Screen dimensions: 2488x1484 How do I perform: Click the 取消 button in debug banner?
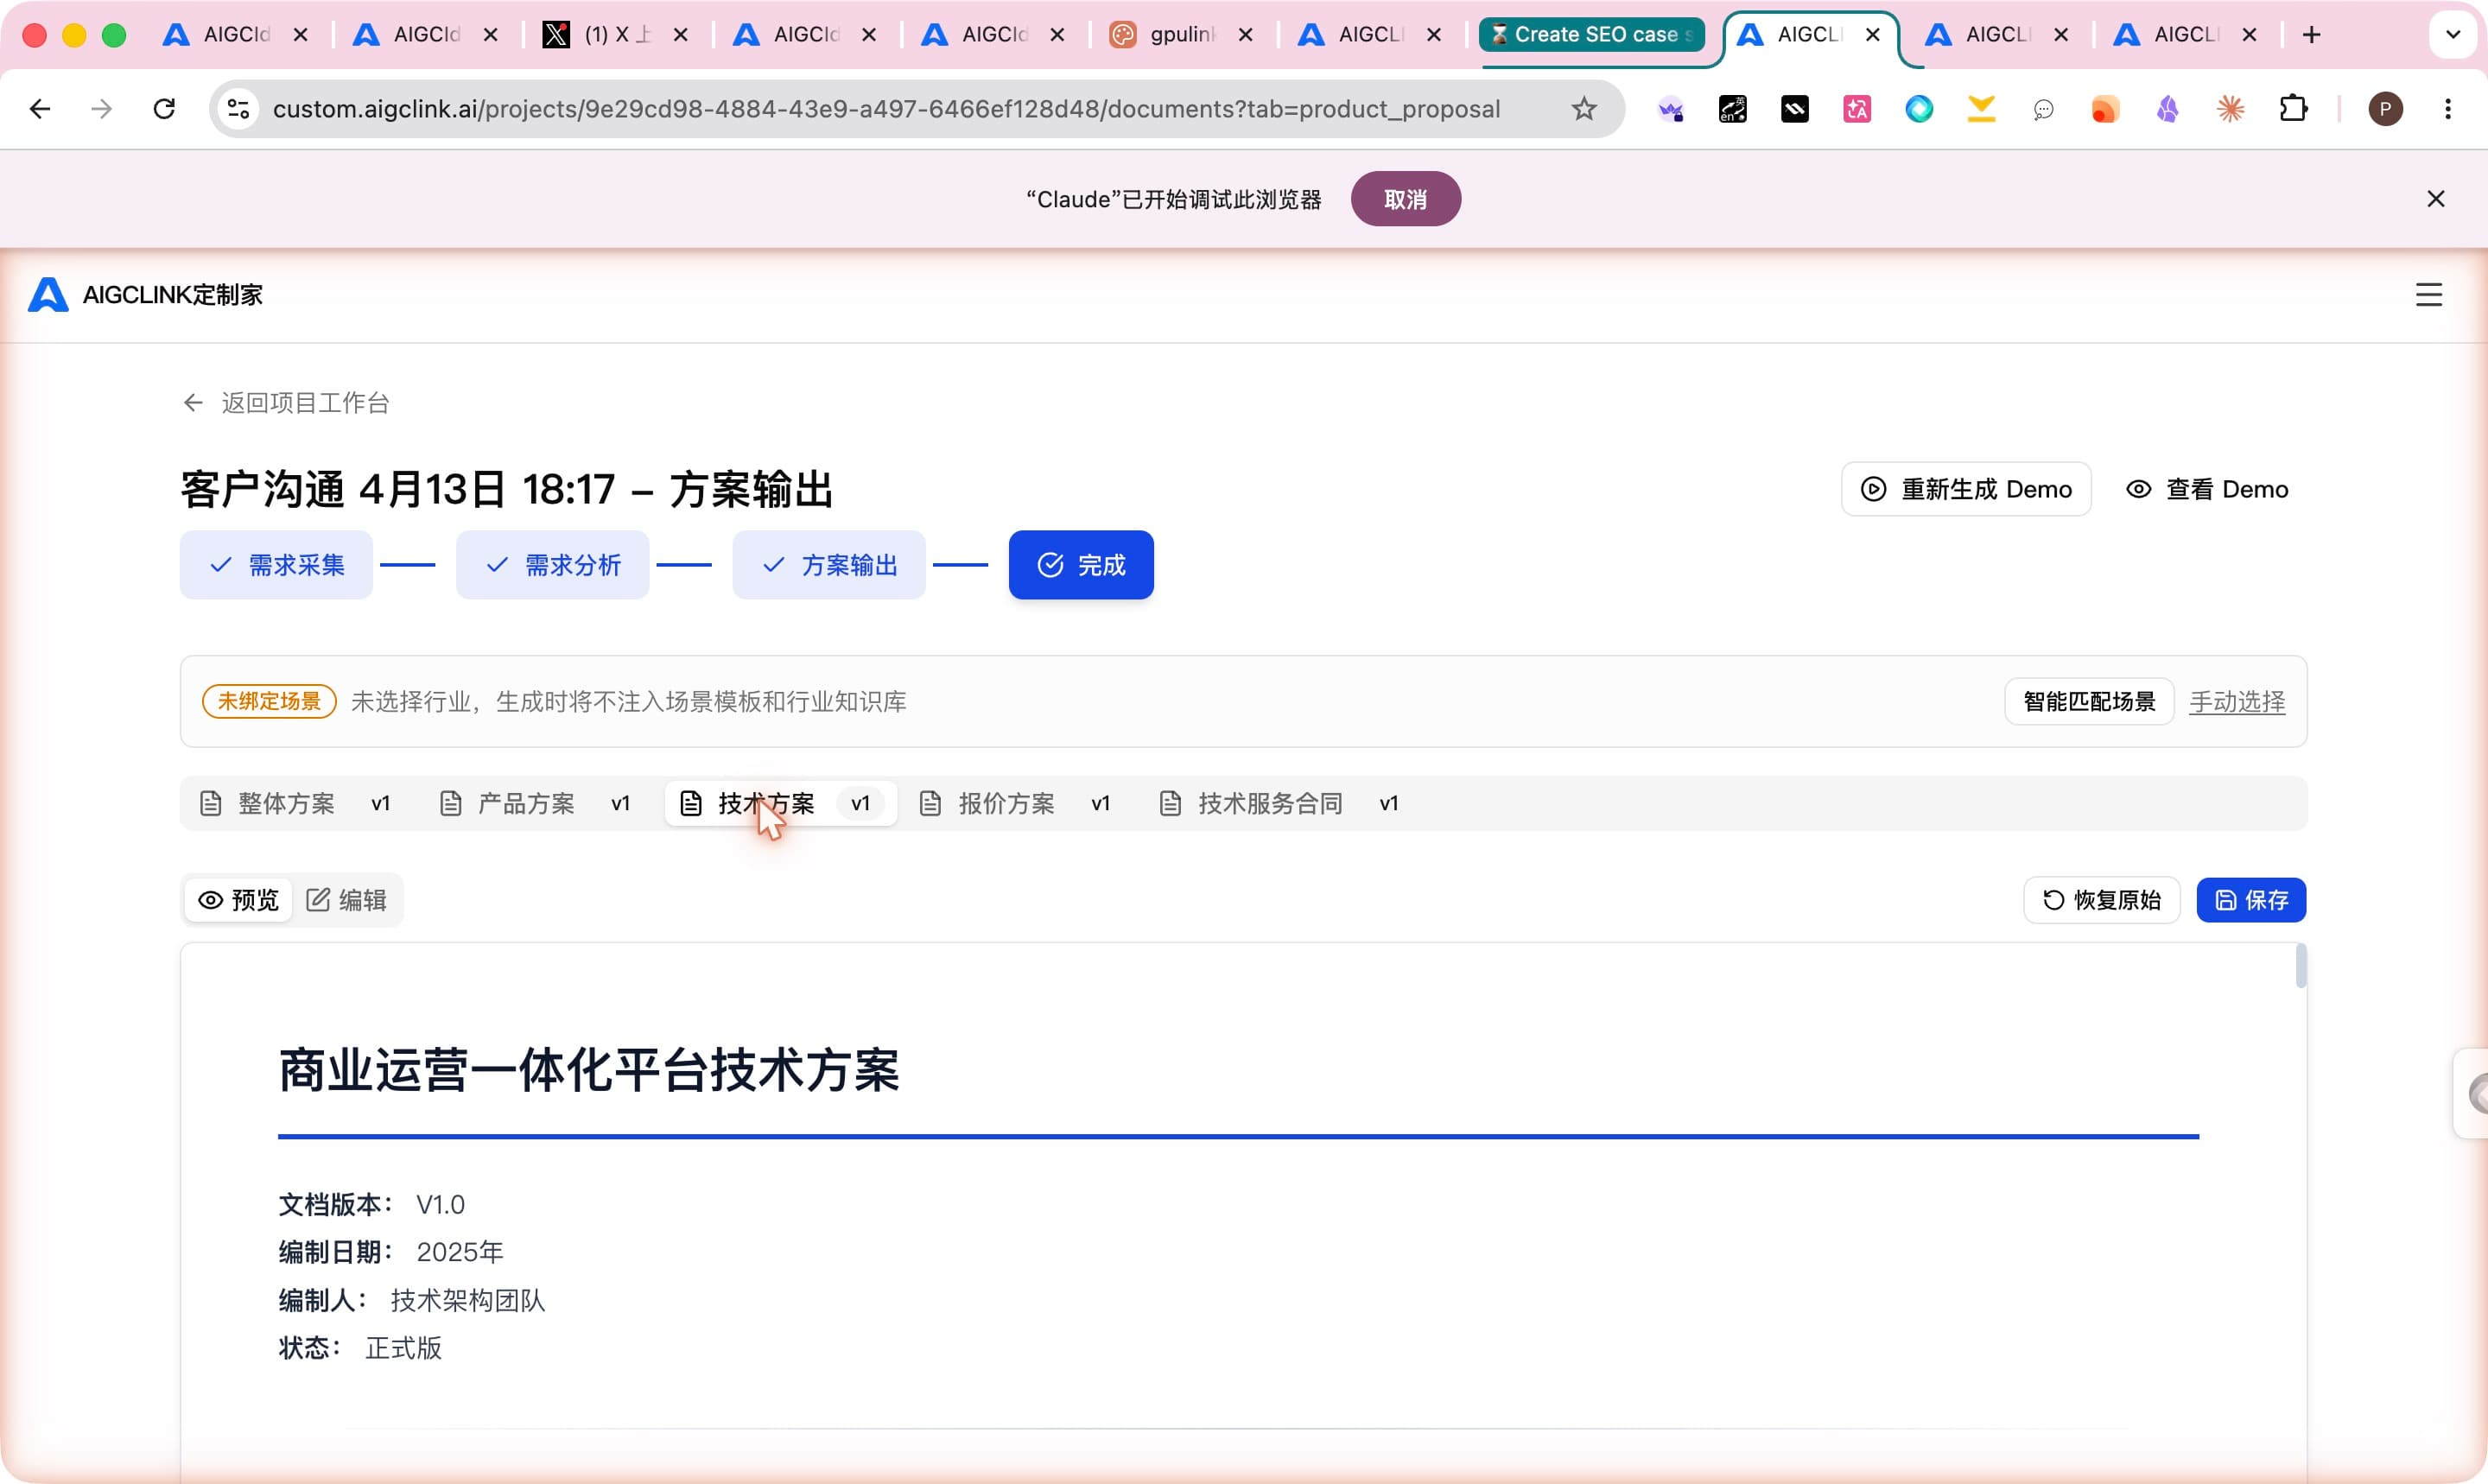coord(1405,199)
